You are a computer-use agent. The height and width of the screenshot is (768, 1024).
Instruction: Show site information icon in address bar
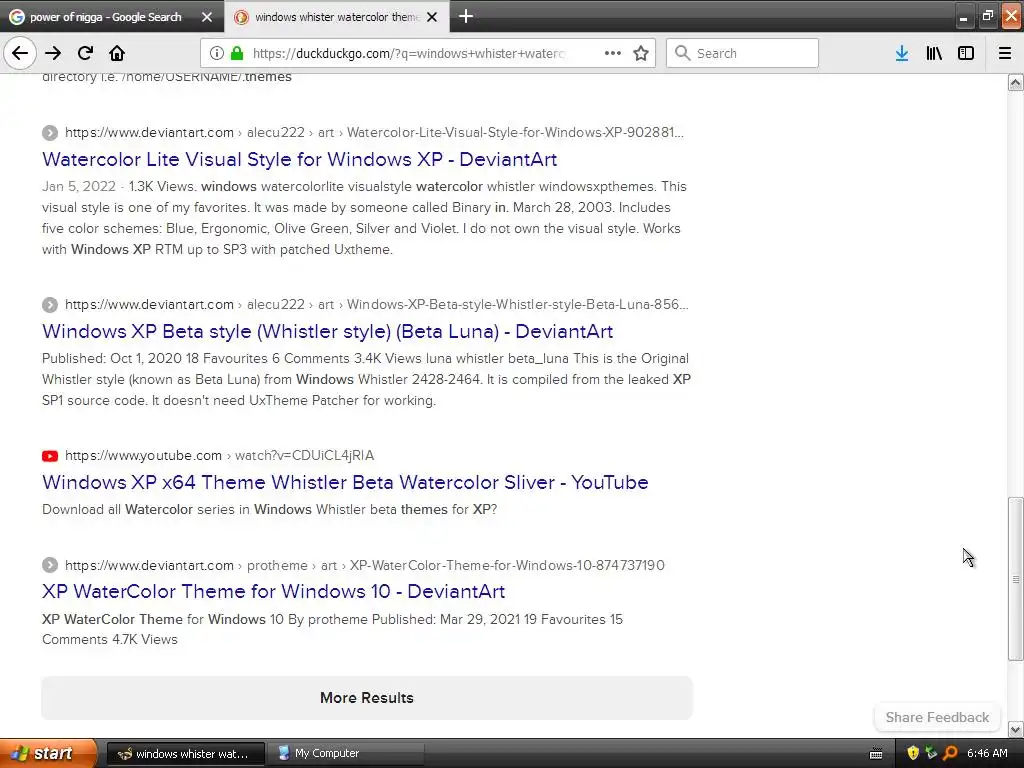point(216,53)
